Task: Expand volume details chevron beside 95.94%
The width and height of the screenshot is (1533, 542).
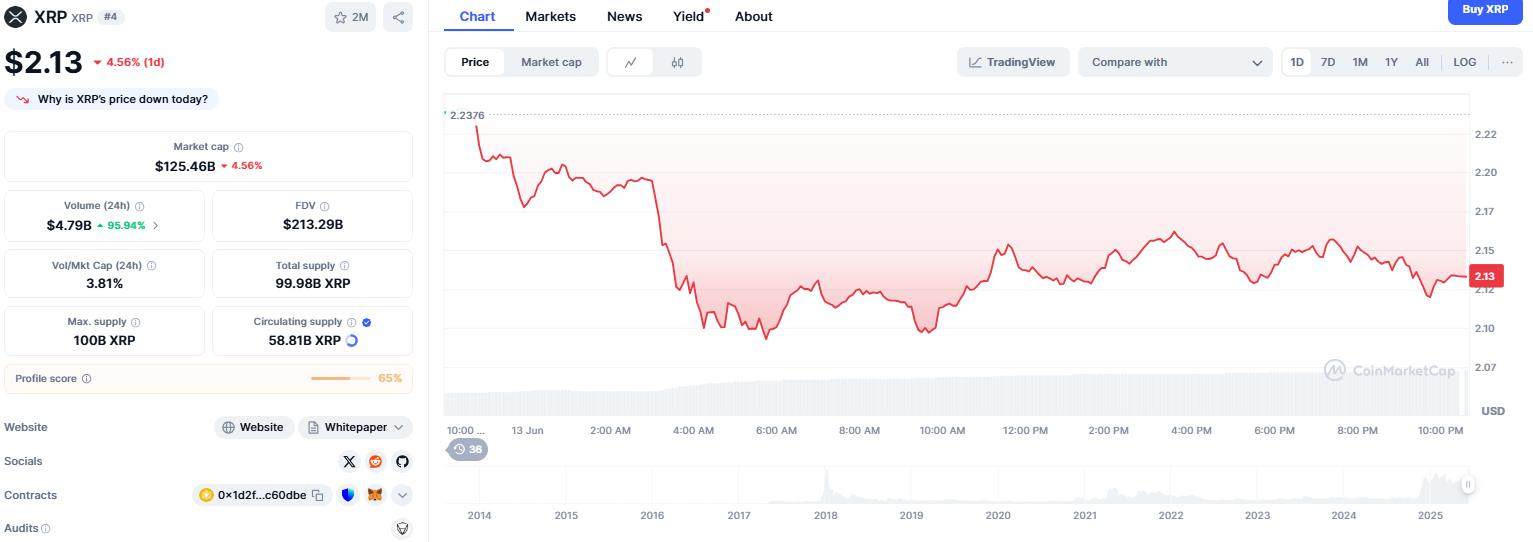Action: [x=155, y=225]
